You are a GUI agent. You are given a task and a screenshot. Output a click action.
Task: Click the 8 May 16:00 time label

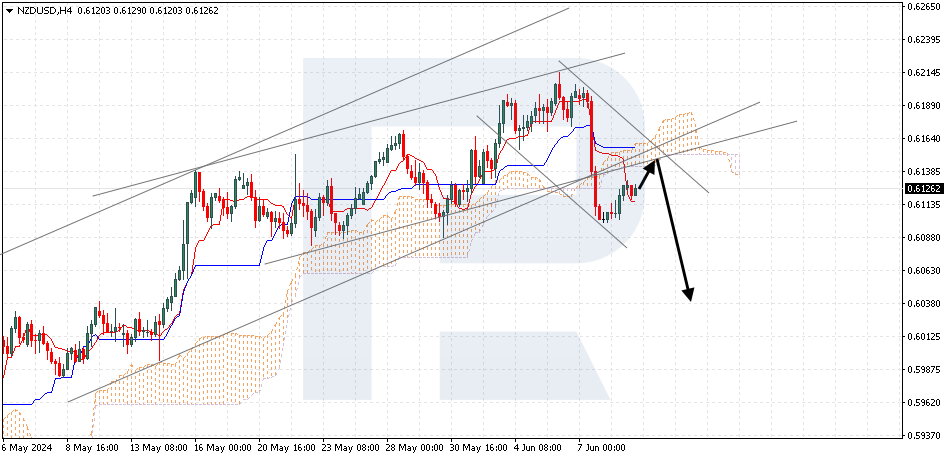pyautogui.click(x=91, y=448)
